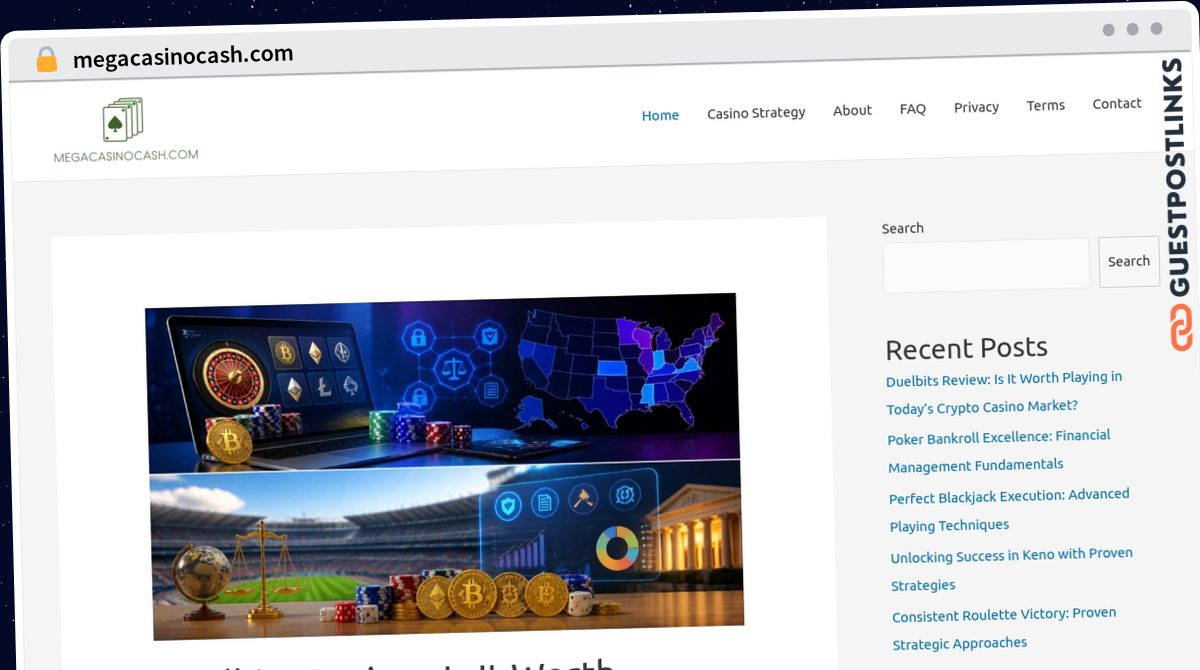Click the MEGACASINOCASH.COM playing cards logo

pos(126,130)
